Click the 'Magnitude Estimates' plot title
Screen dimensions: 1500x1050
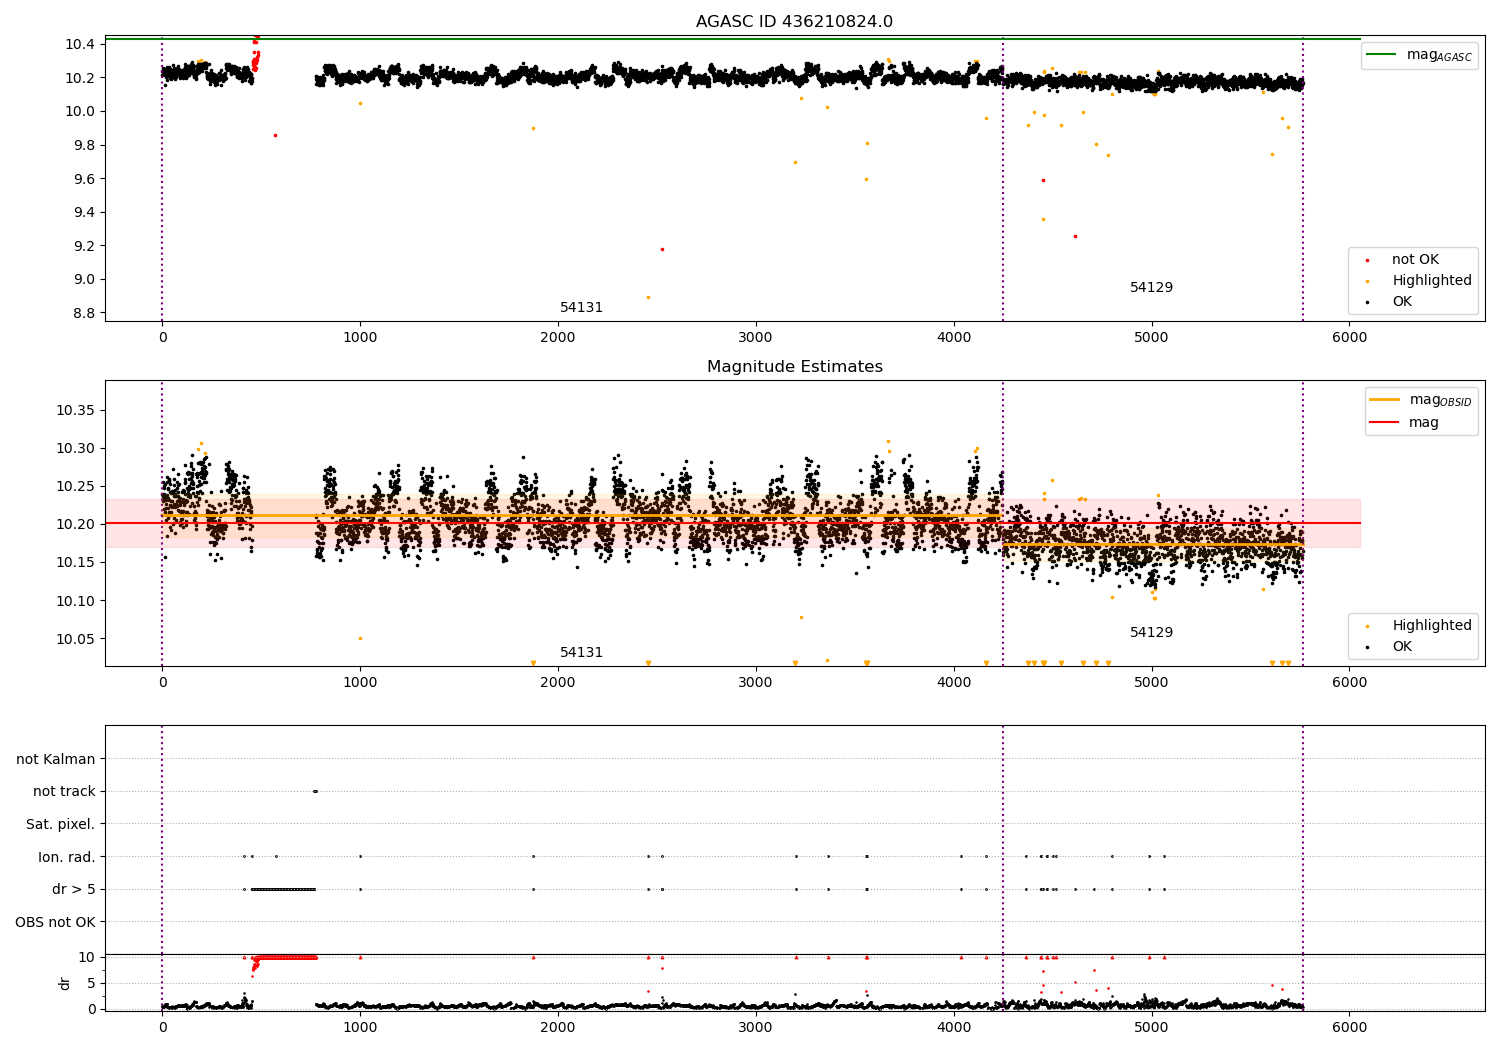(794, 367)
